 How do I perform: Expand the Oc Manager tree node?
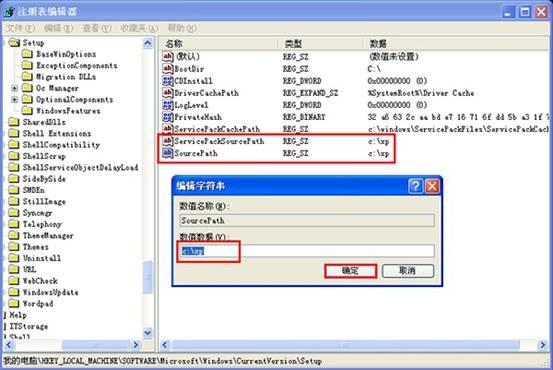click(14, 88)
